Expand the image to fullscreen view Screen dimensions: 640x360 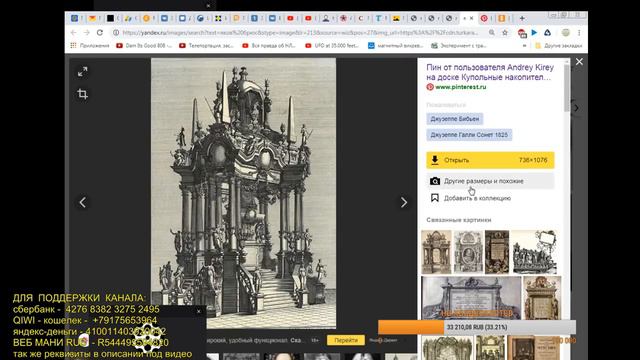82,72
